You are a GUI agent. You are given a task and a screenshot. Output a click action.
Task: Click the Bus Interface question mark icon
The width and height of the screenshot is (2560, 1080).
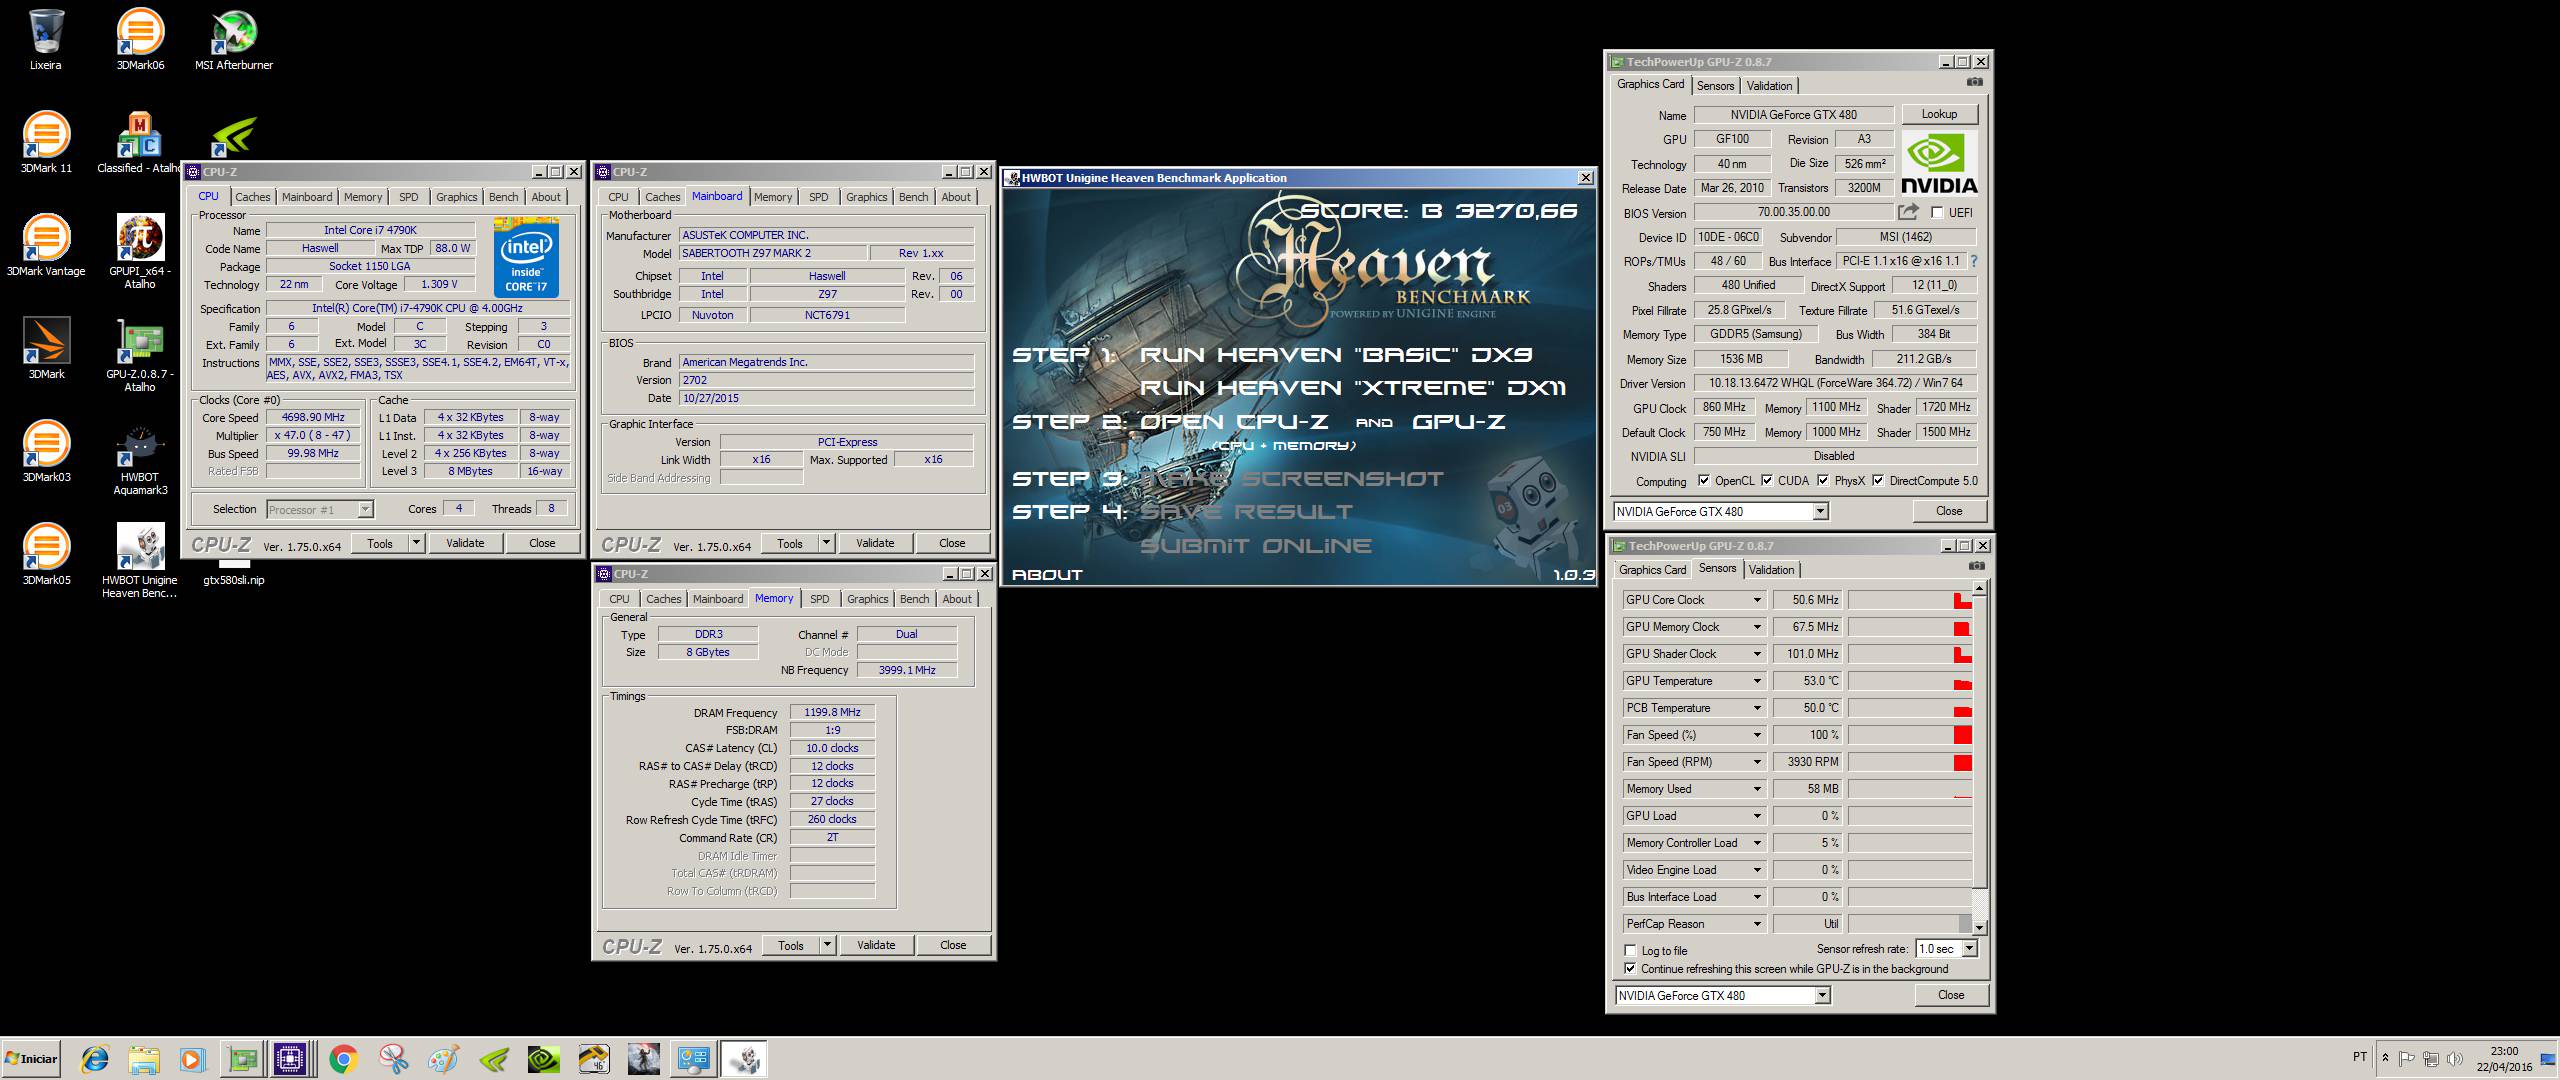tap(1973, 261)
